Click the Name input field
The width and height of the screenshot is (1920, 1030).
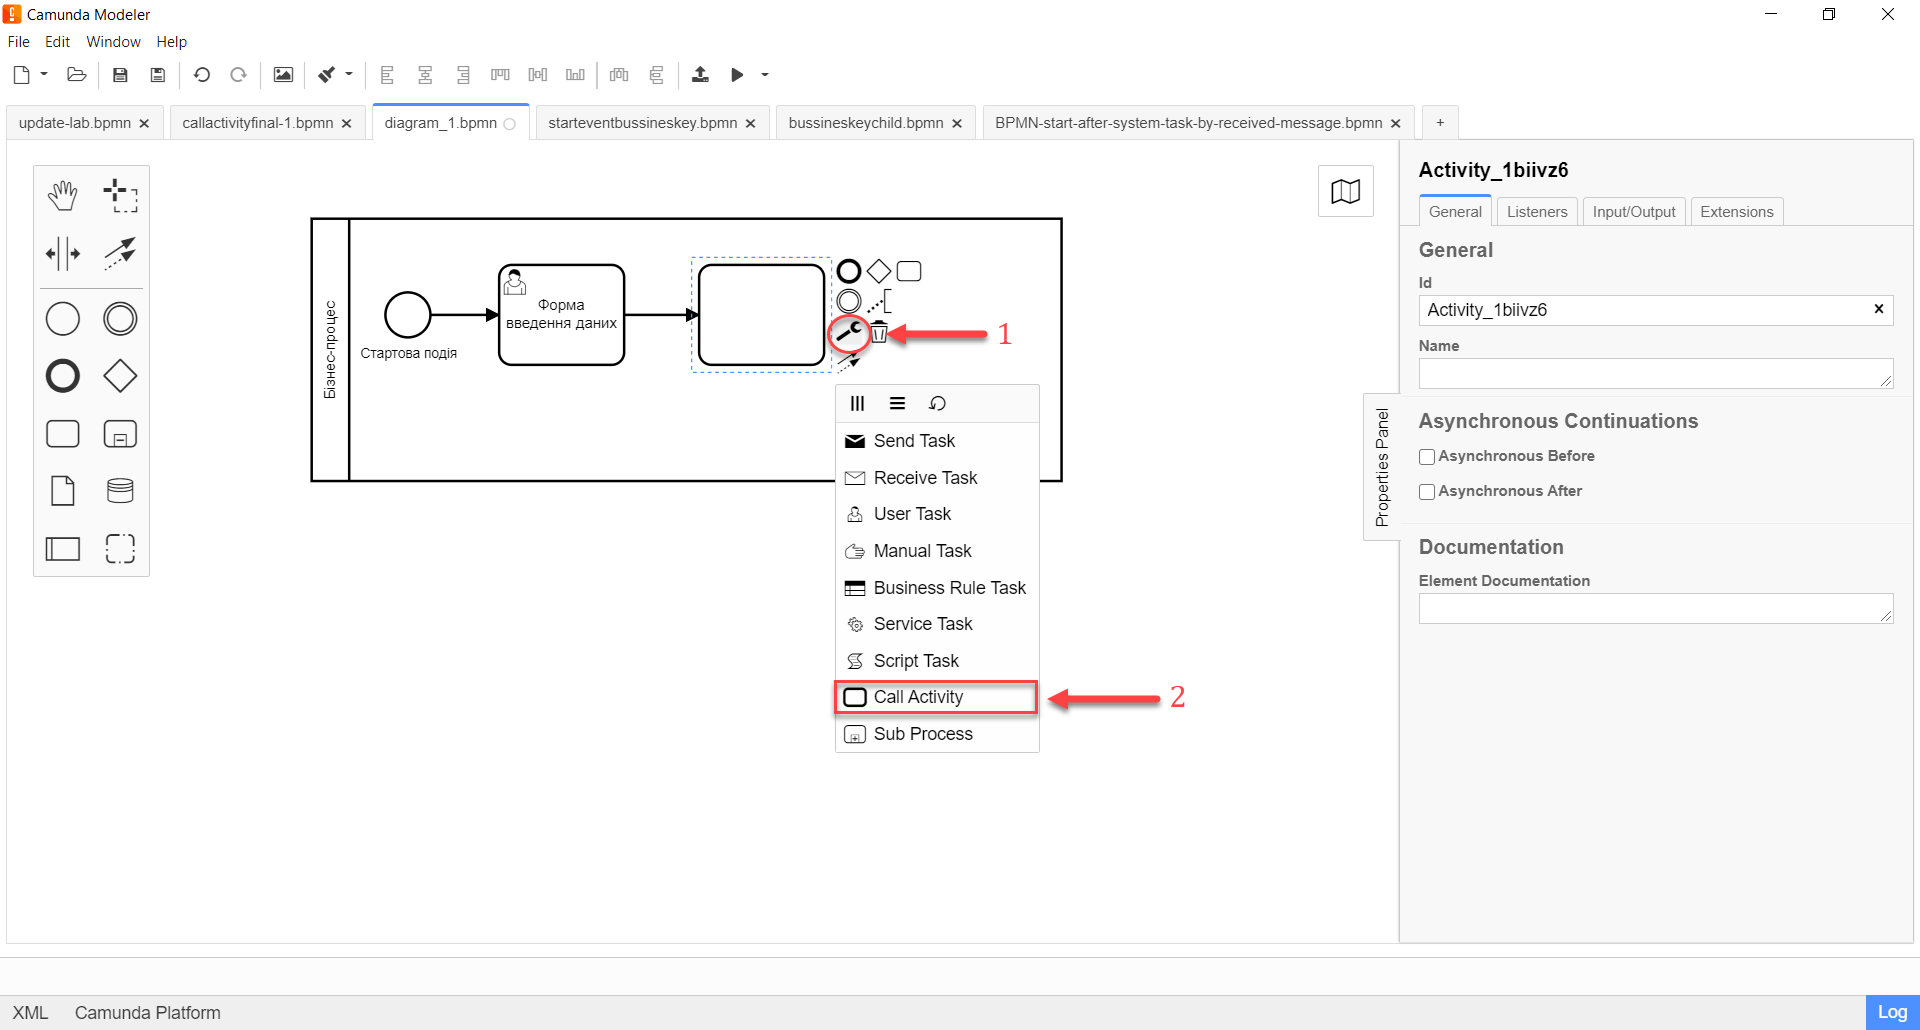point(1655,373)
